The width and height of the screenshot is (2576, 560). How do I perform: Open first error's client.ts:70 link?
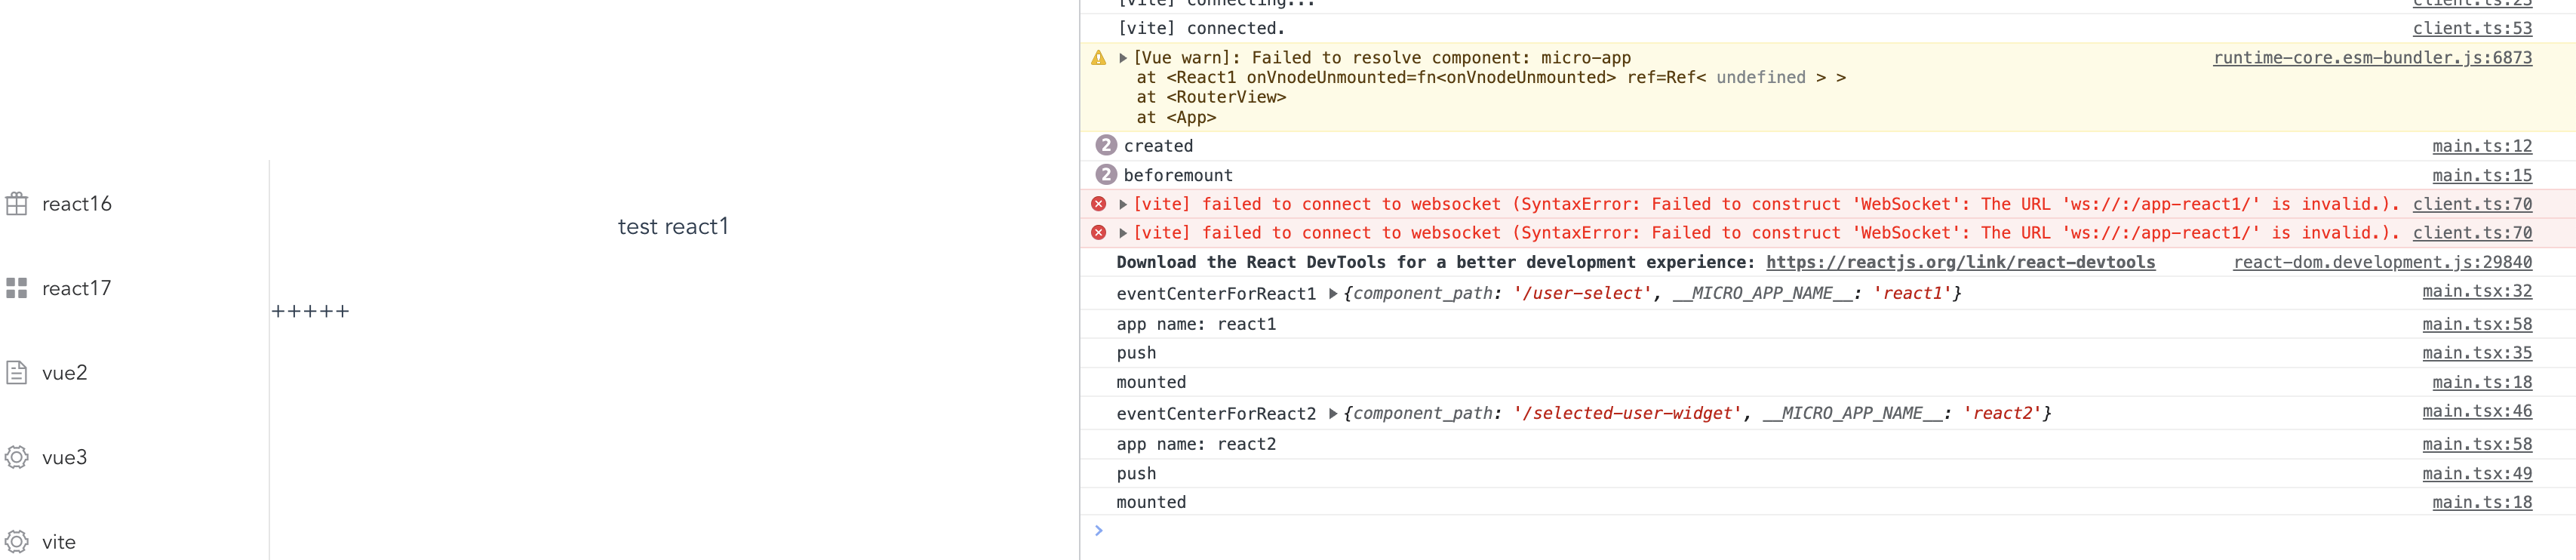pos(2472,204)
